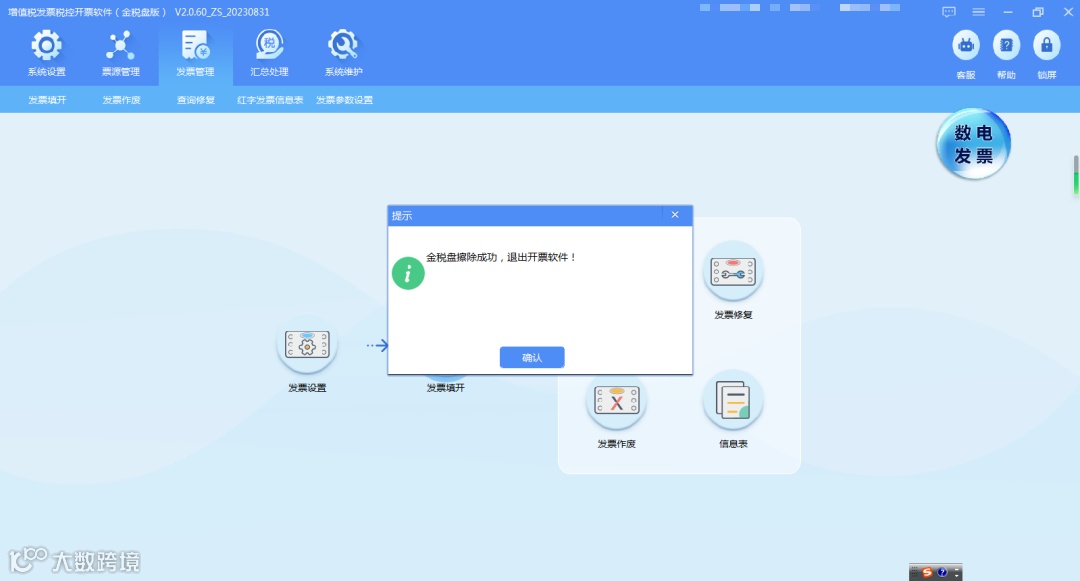Open 发票填开 submenu item
This screenshot has width=1080, height=581.
click(x=47, y=100)
